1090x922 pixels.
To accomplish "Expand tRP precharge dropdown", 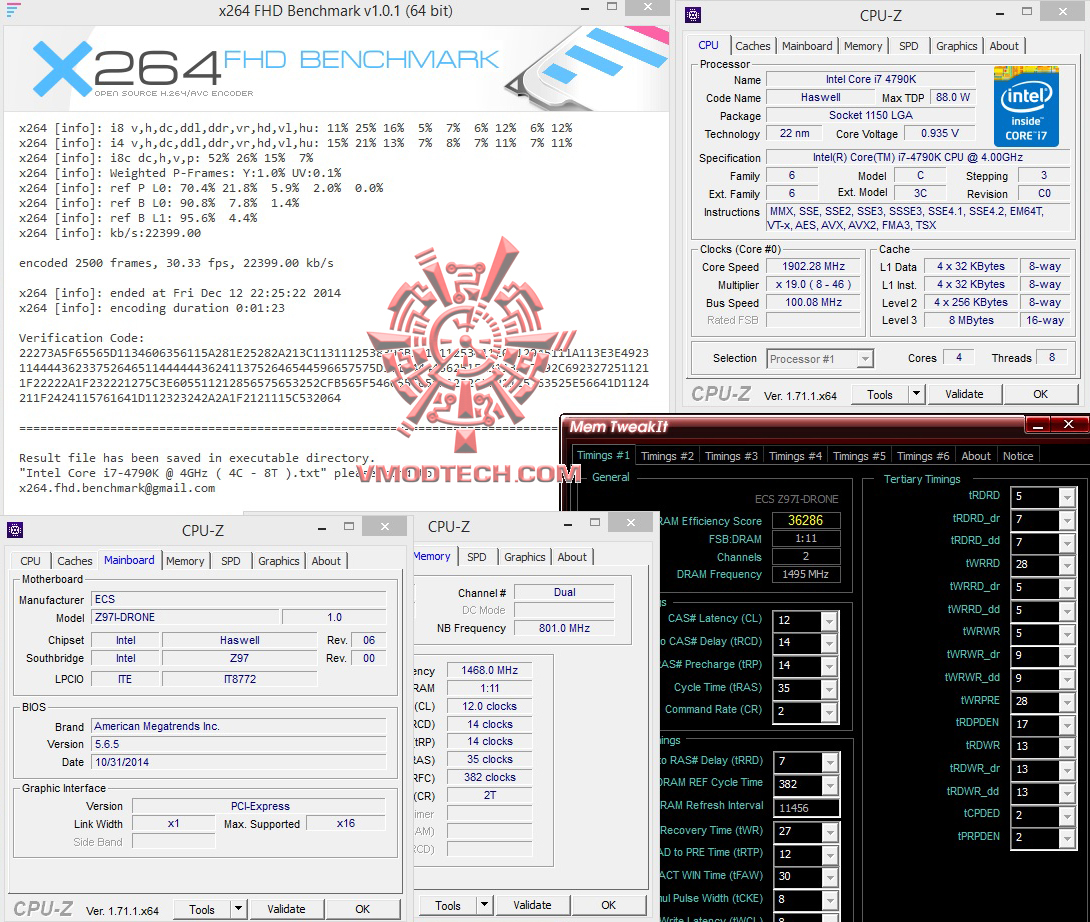I will tap(829, 665).
